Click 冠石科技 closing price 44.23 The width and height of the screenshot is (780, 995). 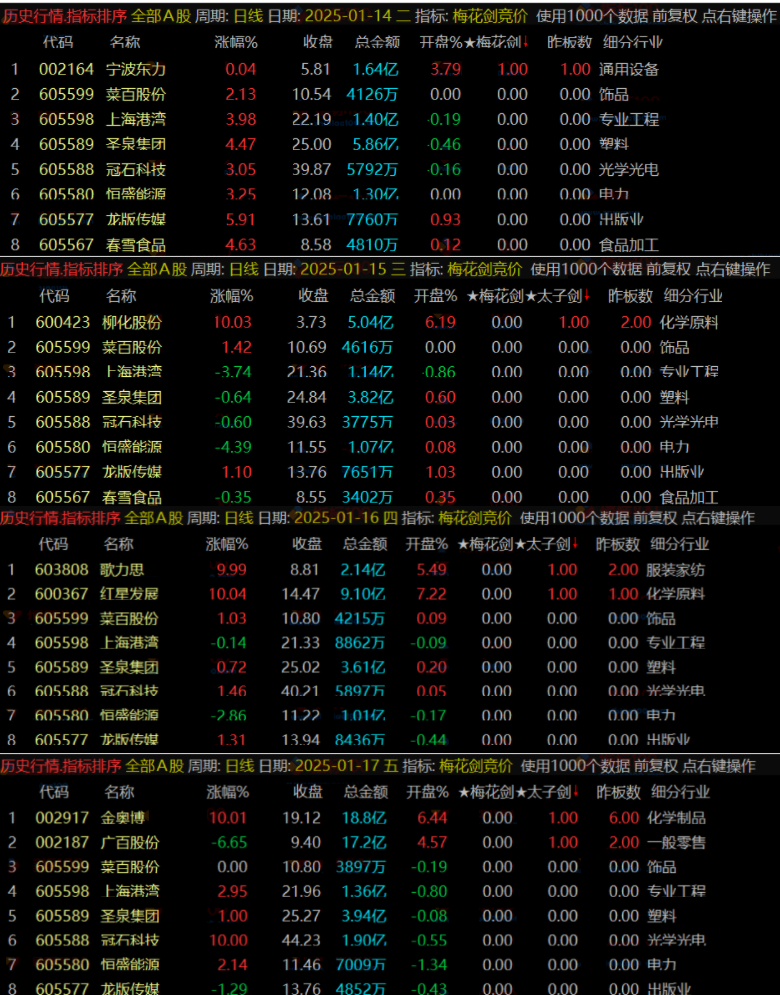point(301,940)
